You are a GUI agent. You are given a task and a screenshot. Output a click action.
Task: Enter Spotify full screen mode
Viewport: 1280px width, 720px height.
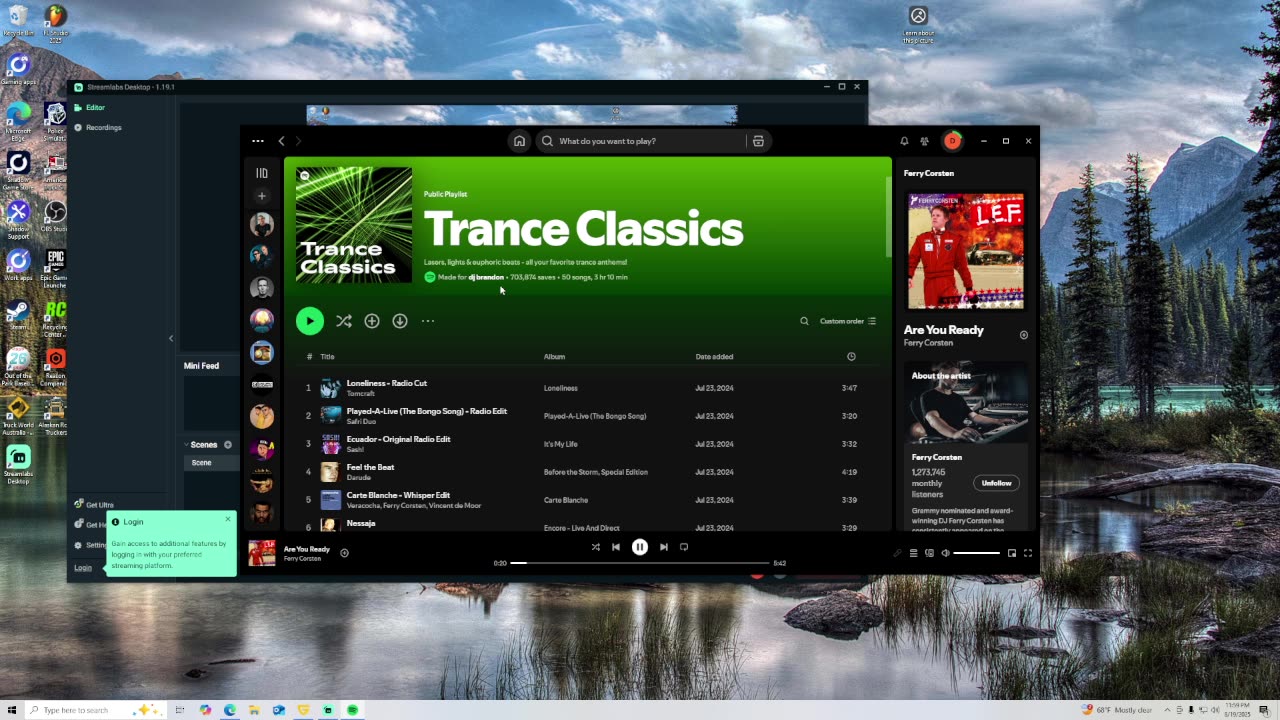click(1027, 553)
